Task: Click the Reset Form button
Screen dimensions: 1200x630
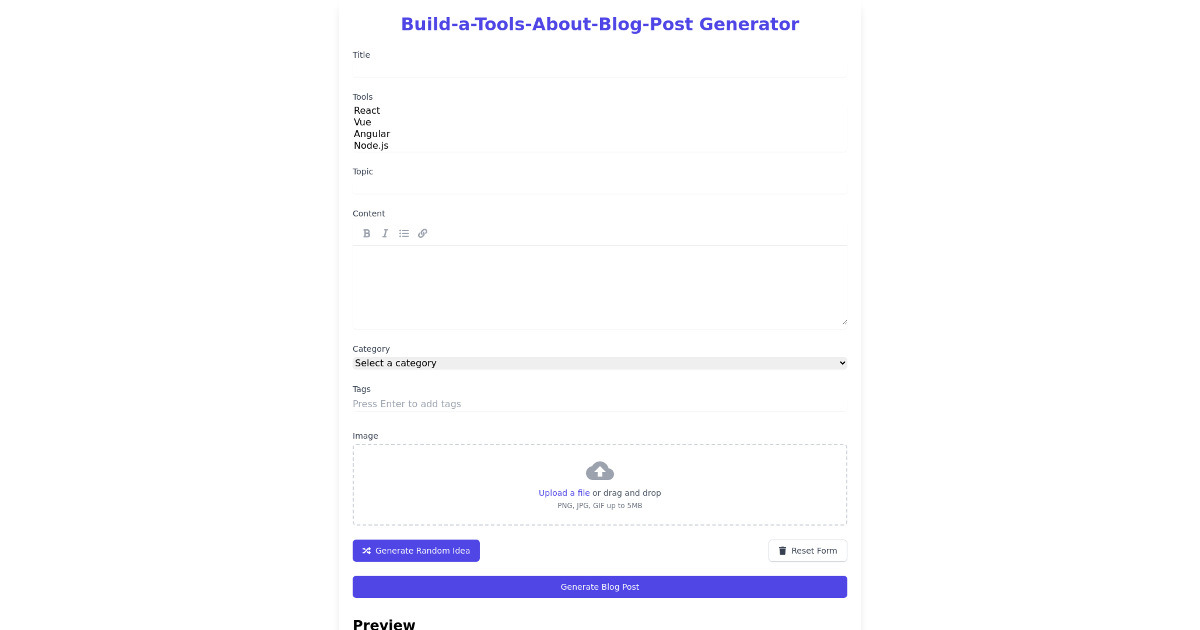Action: (808, 550)
